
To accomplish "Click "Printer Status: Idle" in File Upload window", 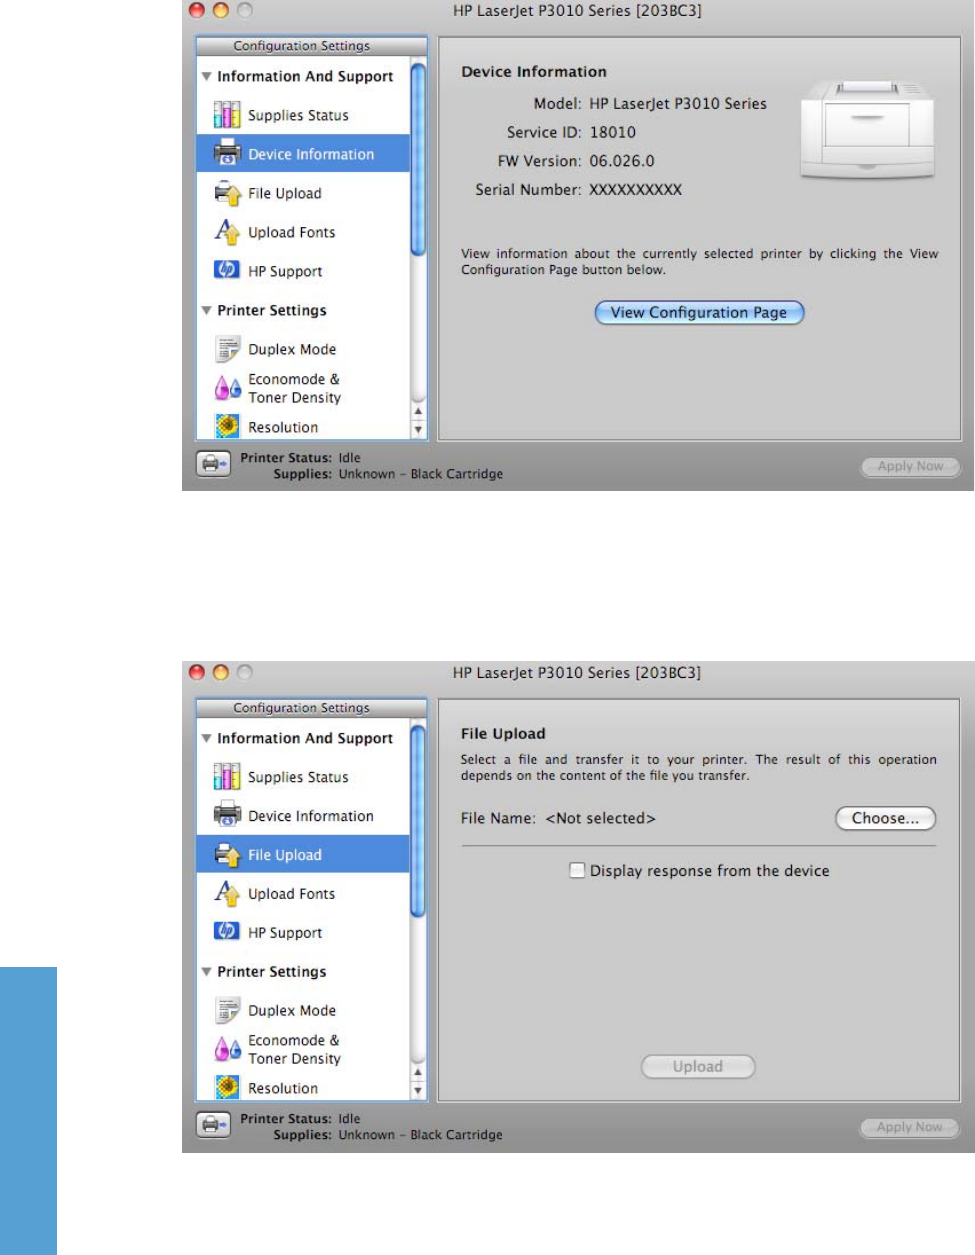I will [300, 1119].
